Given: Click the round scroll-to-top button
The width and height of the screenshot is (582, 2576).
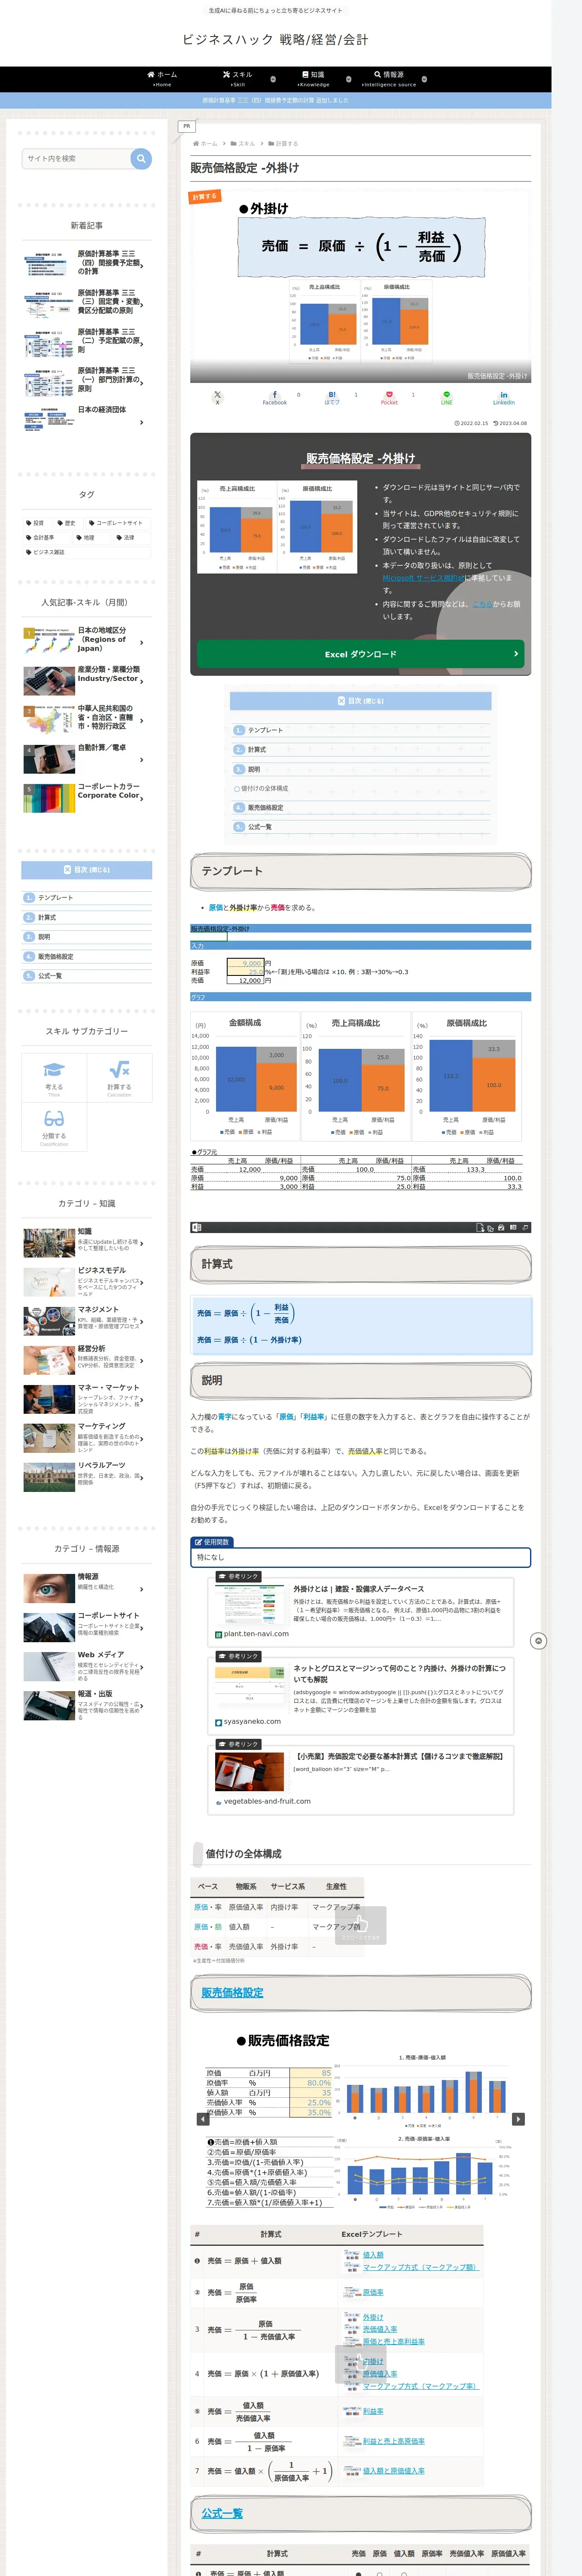Looking at the screenshot, I should (538, 1640).
